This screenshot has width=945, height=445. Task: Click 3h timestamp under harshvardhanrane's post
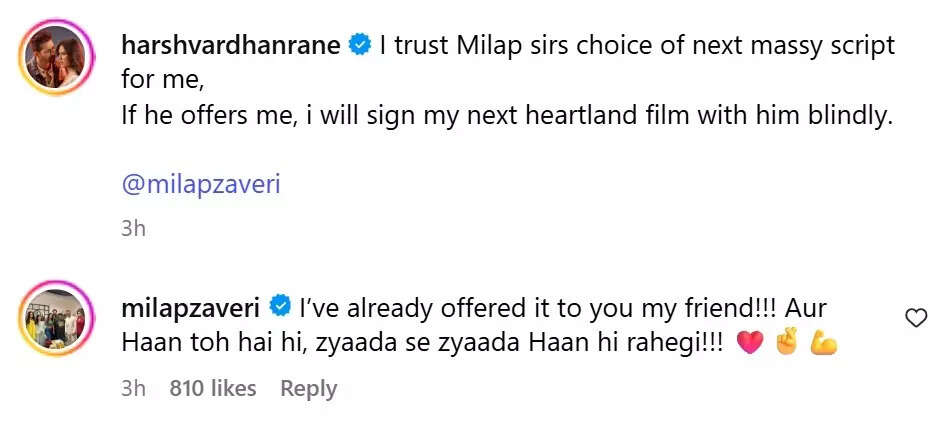[133, 228]
